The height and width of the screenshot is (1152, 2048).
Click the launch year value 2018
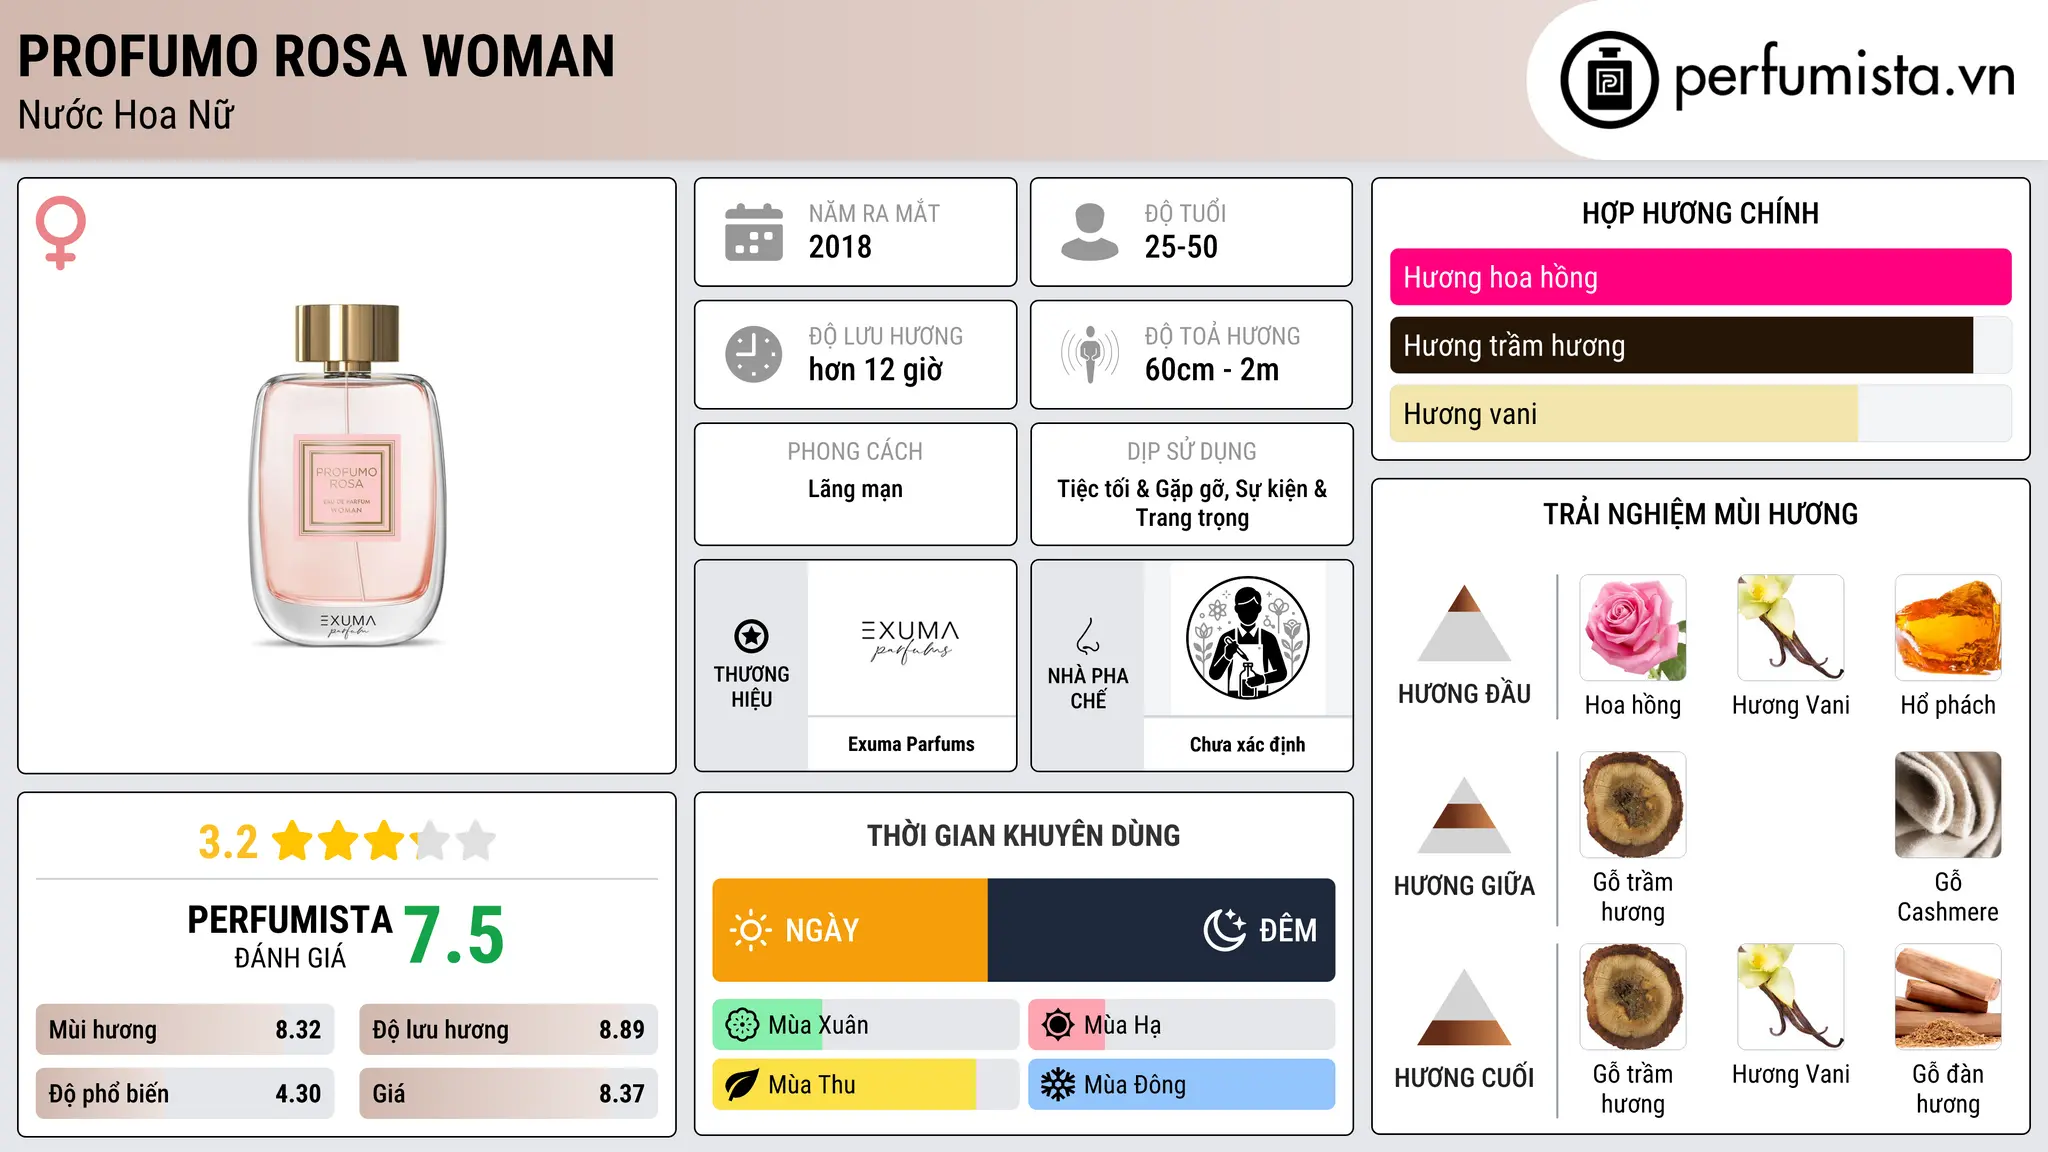click(x=840, y=247)
